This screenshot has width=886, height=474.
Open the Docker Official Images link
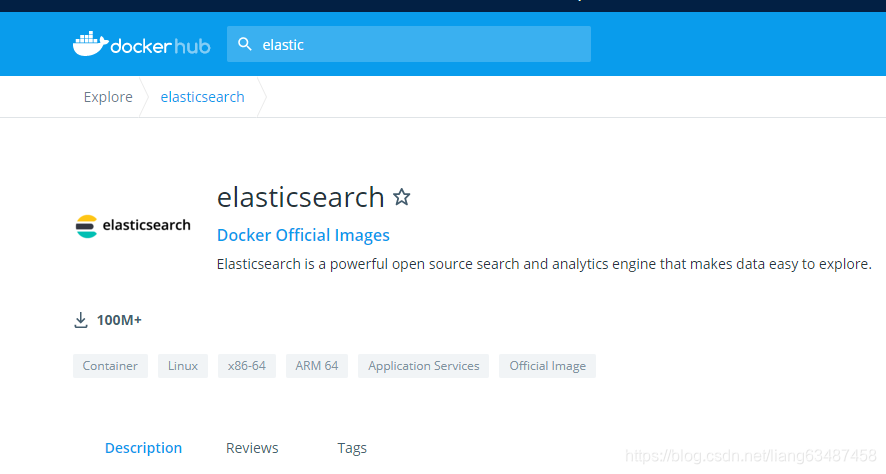(303, 235)
